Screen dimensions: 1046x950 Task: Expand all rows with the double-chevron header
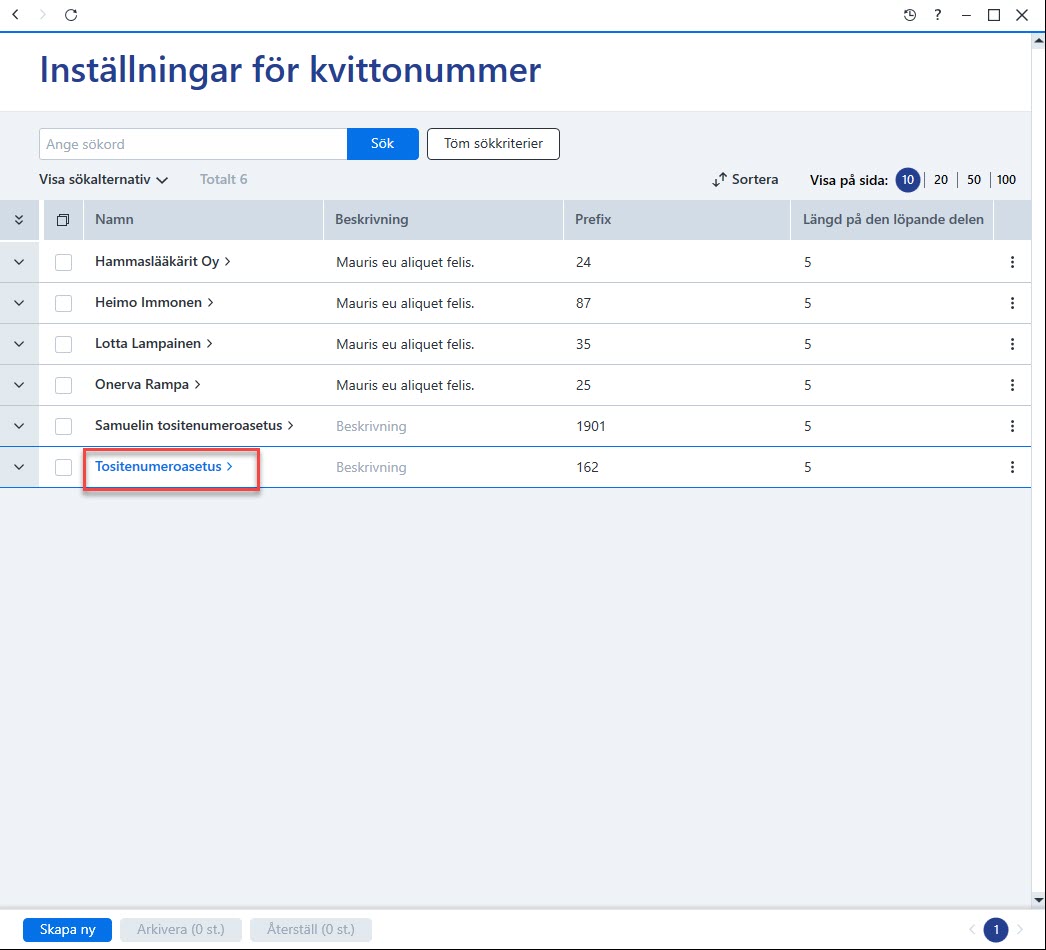(x=19, y=219)
